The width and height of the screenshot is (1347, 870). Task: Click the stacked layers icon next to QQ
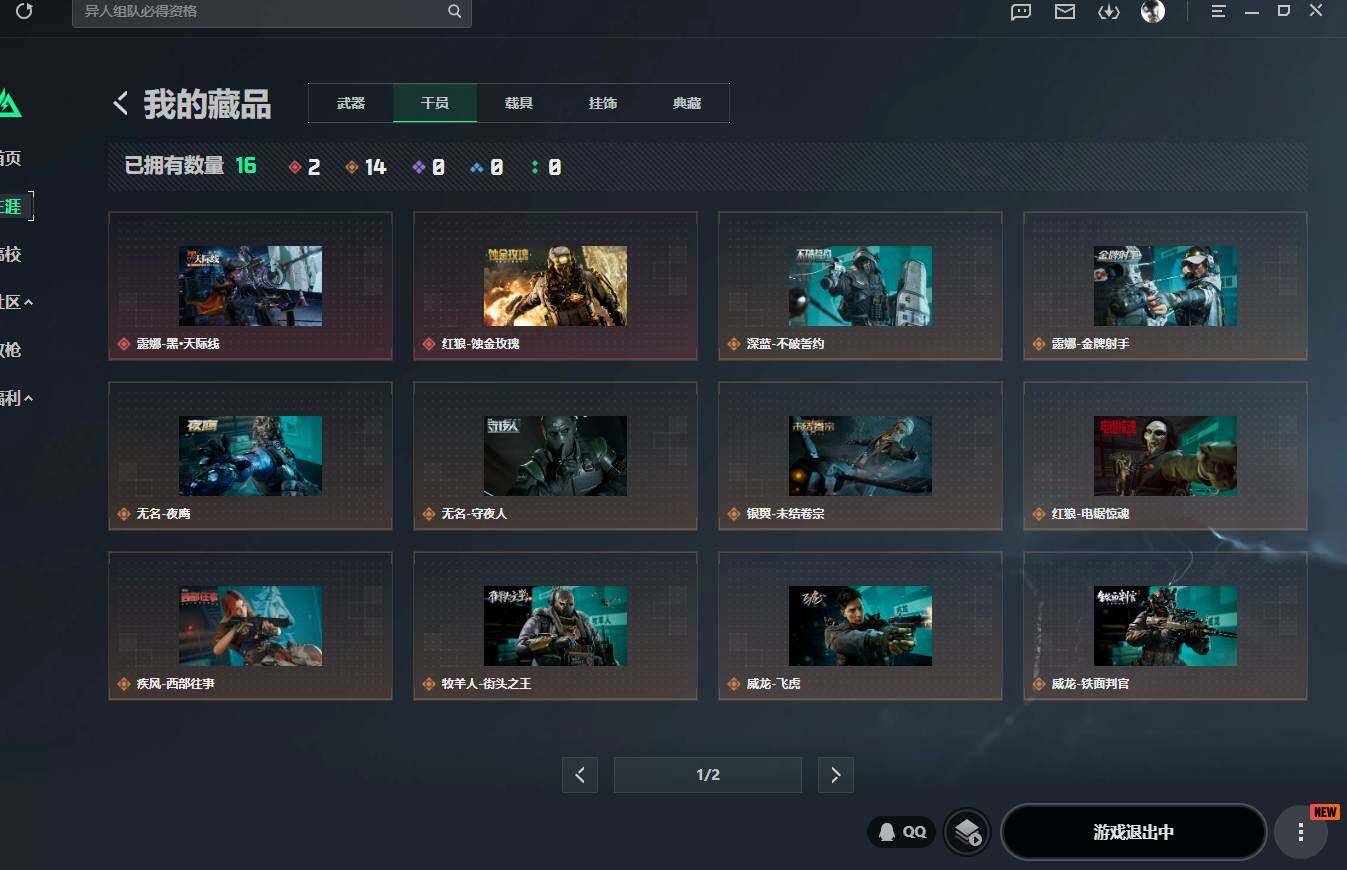tap(967, 832)
